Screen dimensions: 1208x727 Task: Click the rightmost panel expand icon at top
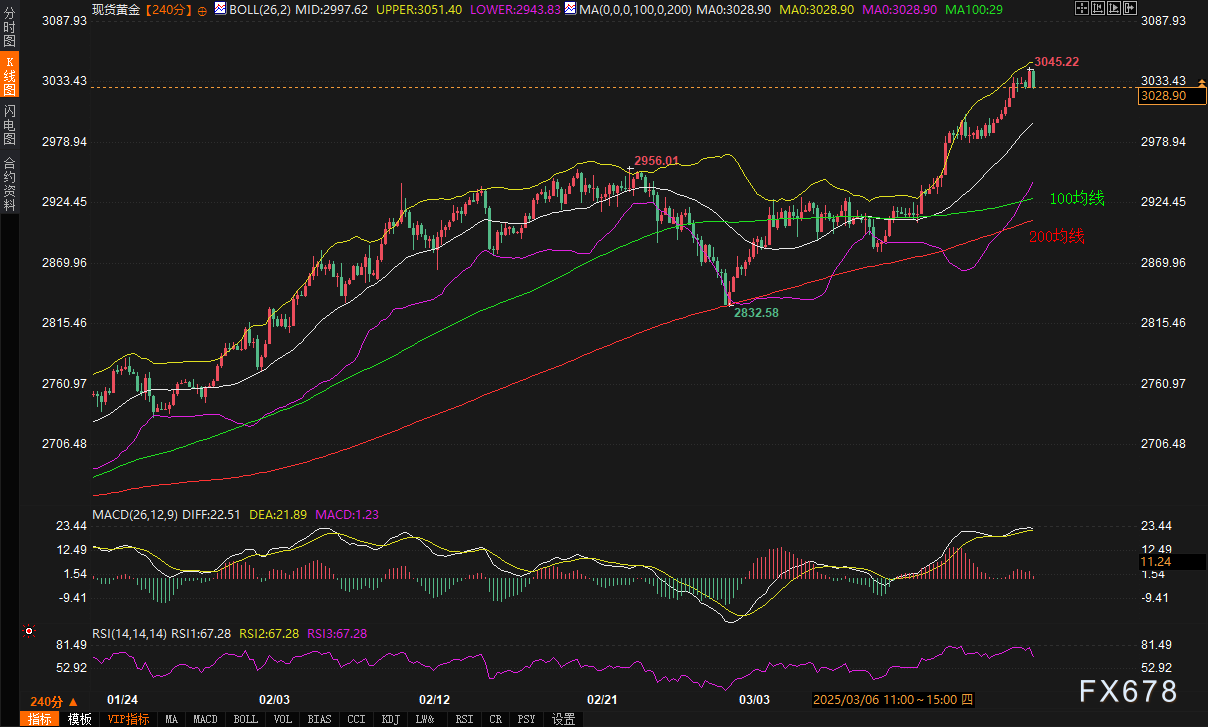[1129, 9]
